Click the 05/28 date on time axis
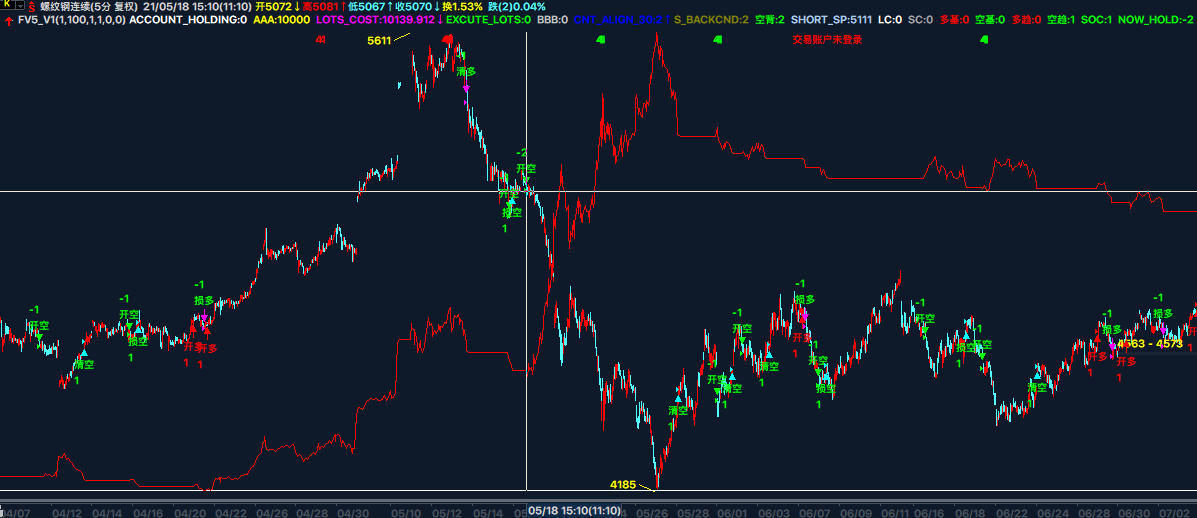The height and width of the screenshot is (518, 1197). click(693, 511)
